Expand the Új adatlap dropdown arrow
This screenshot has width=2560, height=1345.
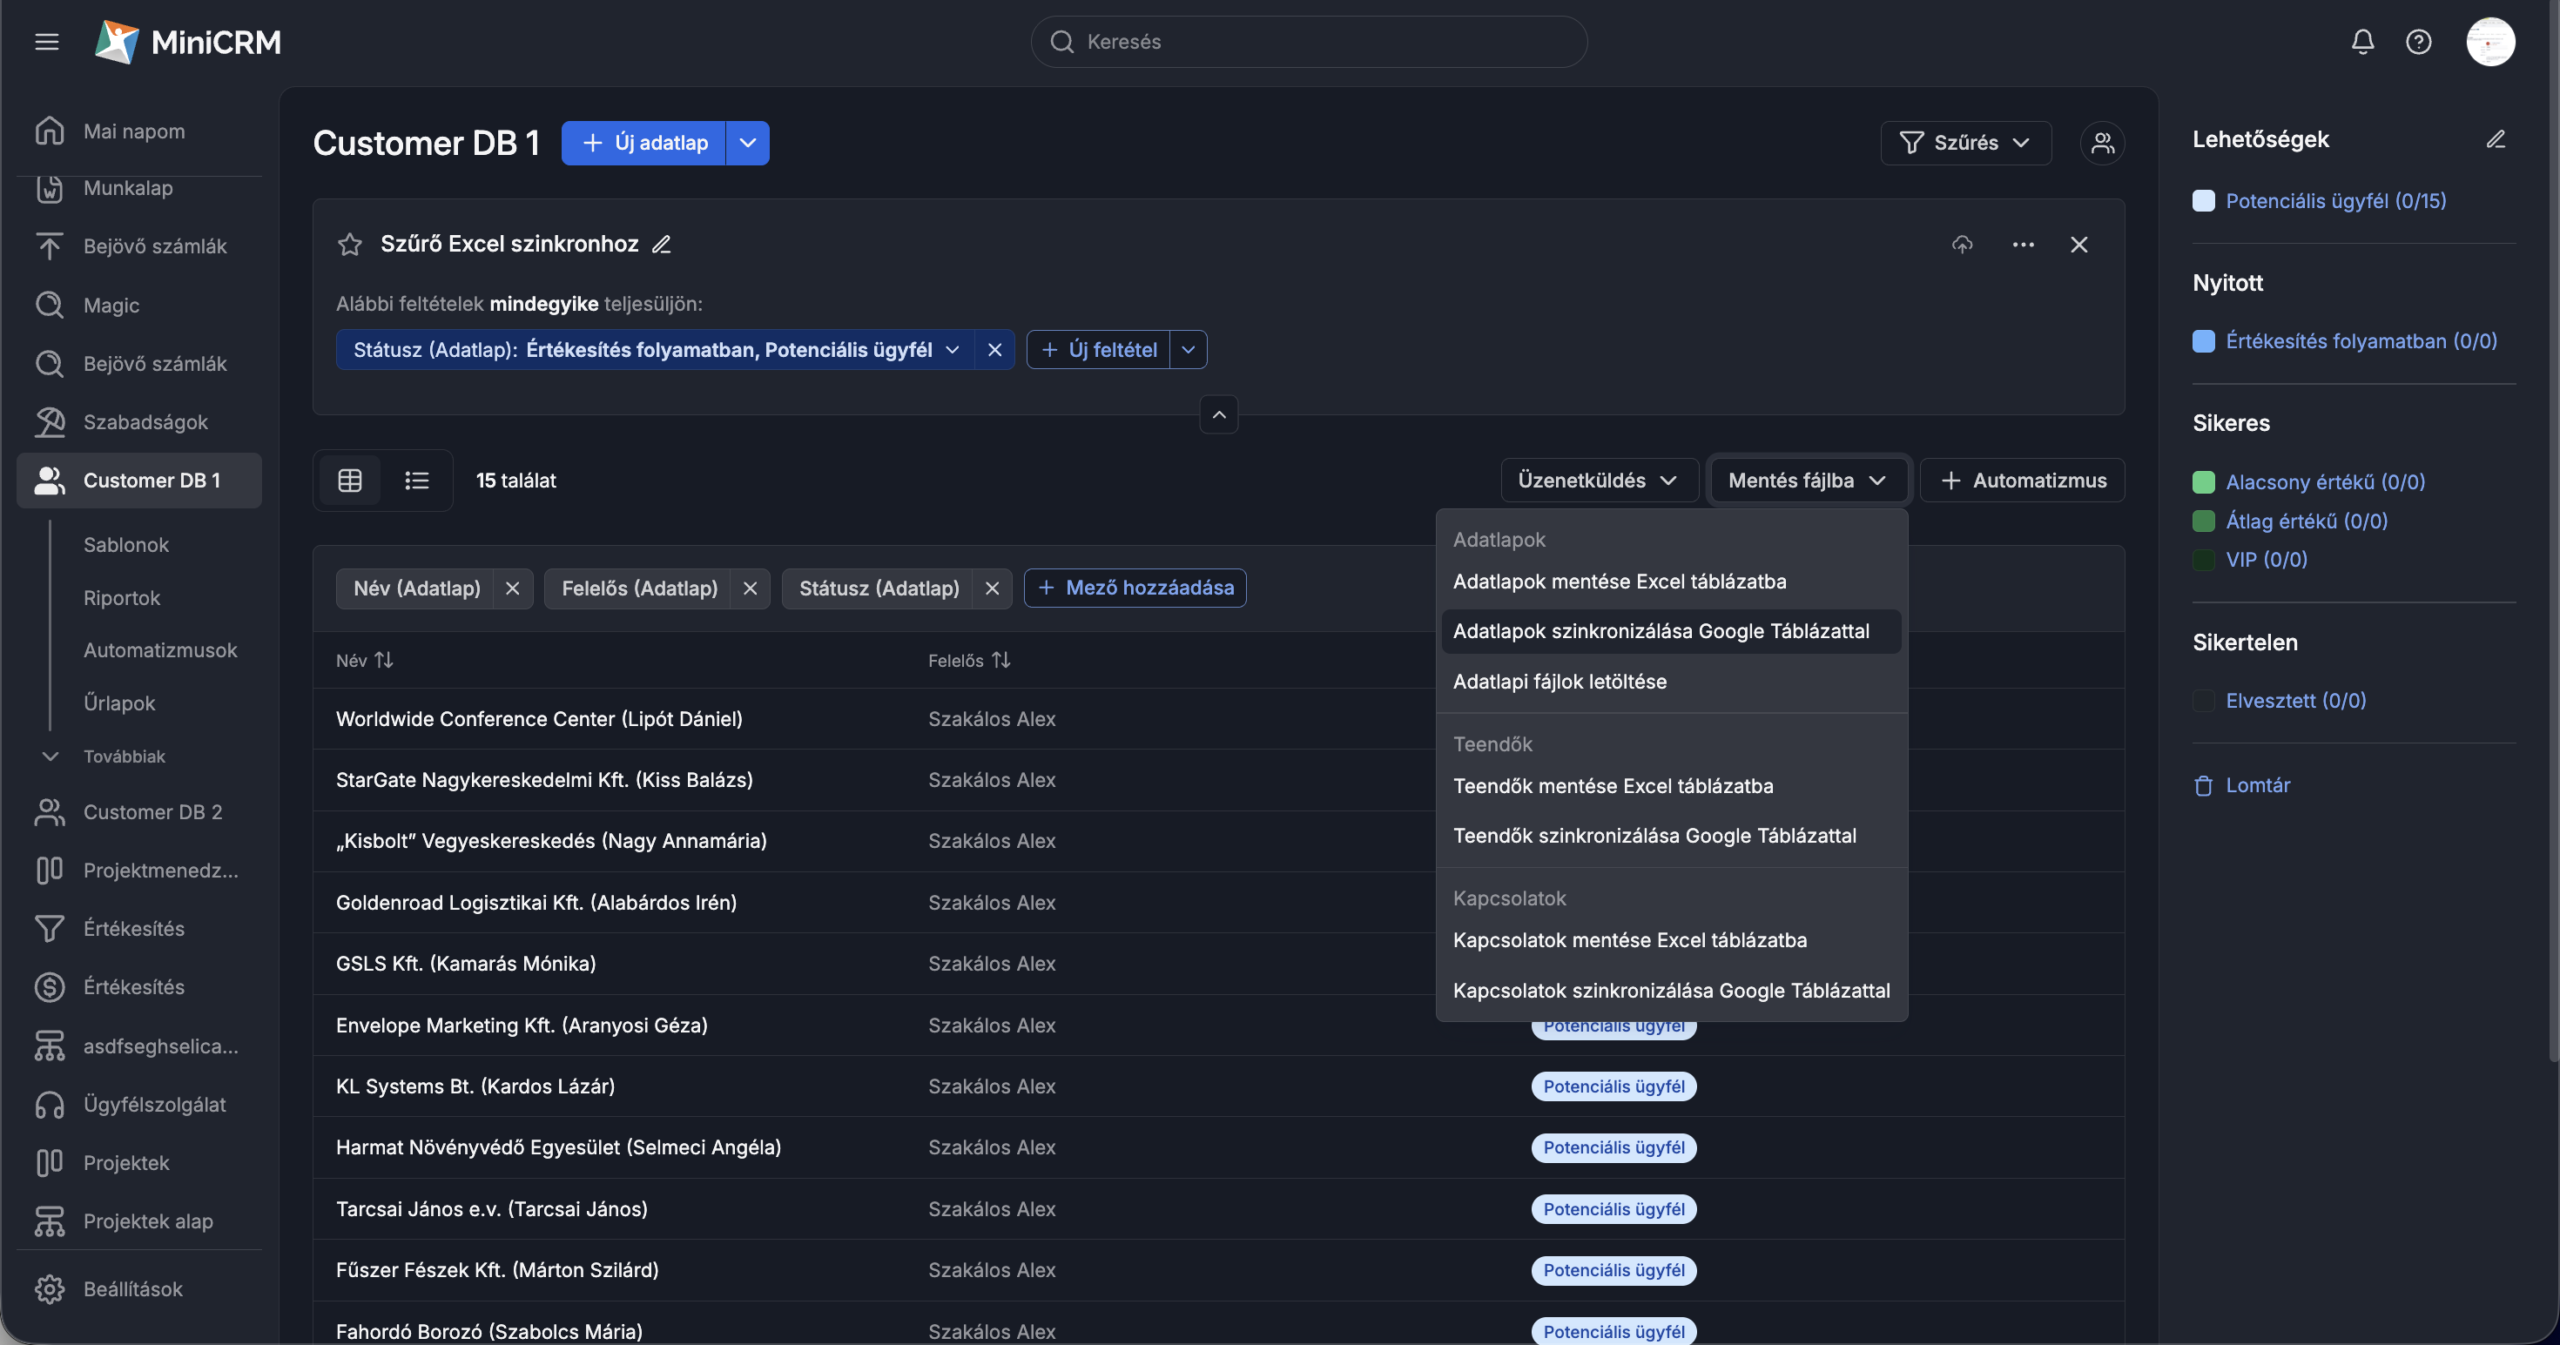[x=747, y=143]
